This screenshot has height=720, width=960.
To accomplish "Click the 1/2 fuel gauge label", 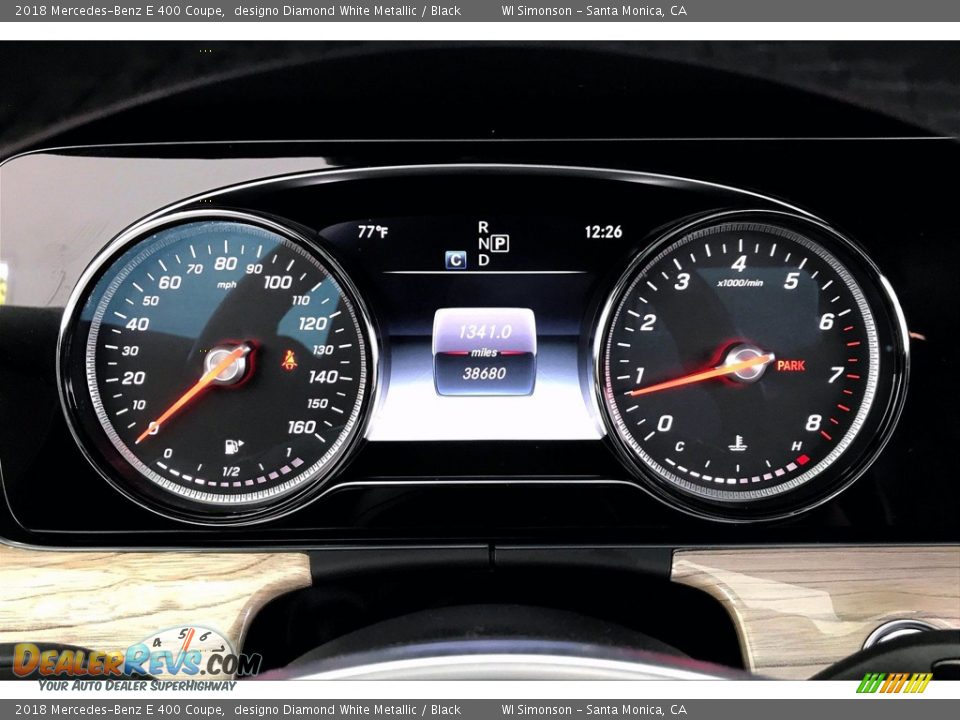I will coord(231,471).
